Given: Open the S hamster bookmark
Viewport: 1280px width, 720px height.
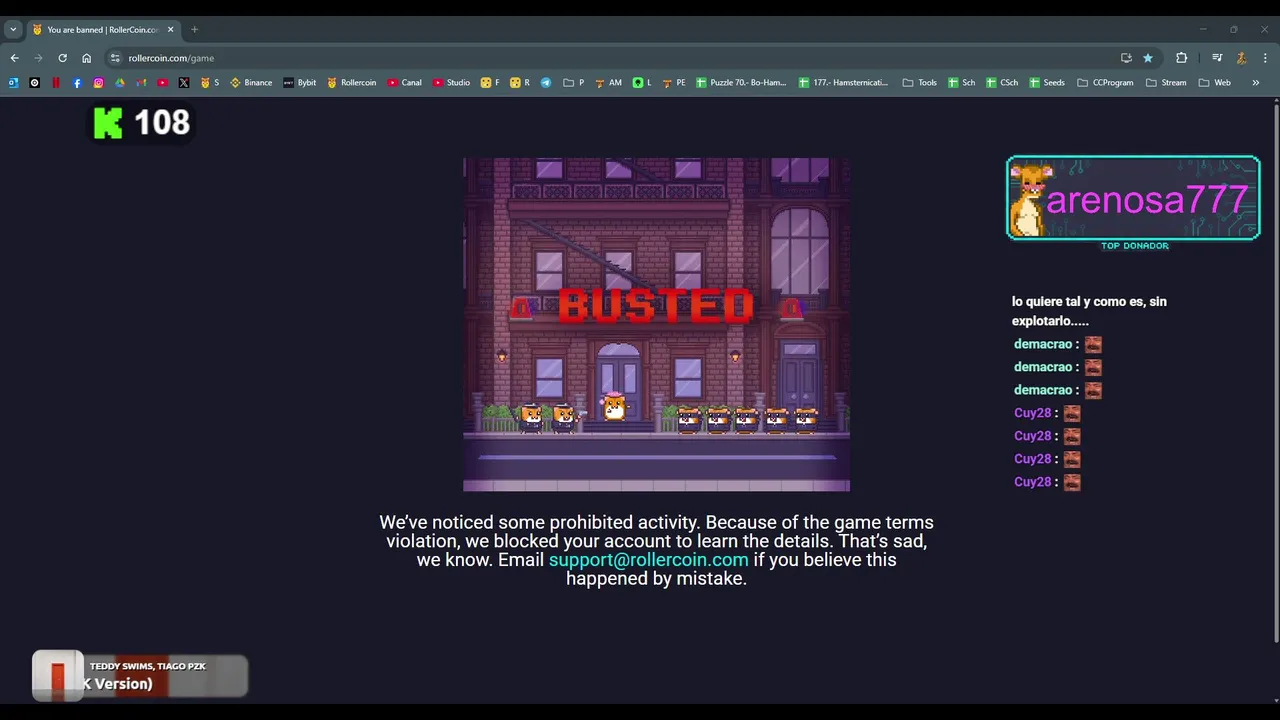Looking at the screenshot, I should pos(210,83).
